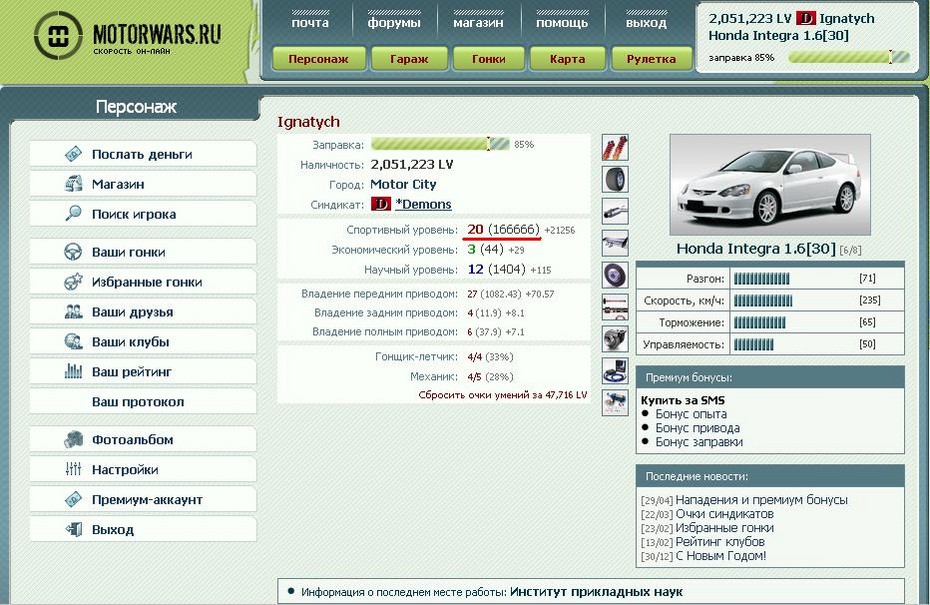This screenshot has width=930, height=605.
Task: Open почта in the top menu
Action: point(310,23)
